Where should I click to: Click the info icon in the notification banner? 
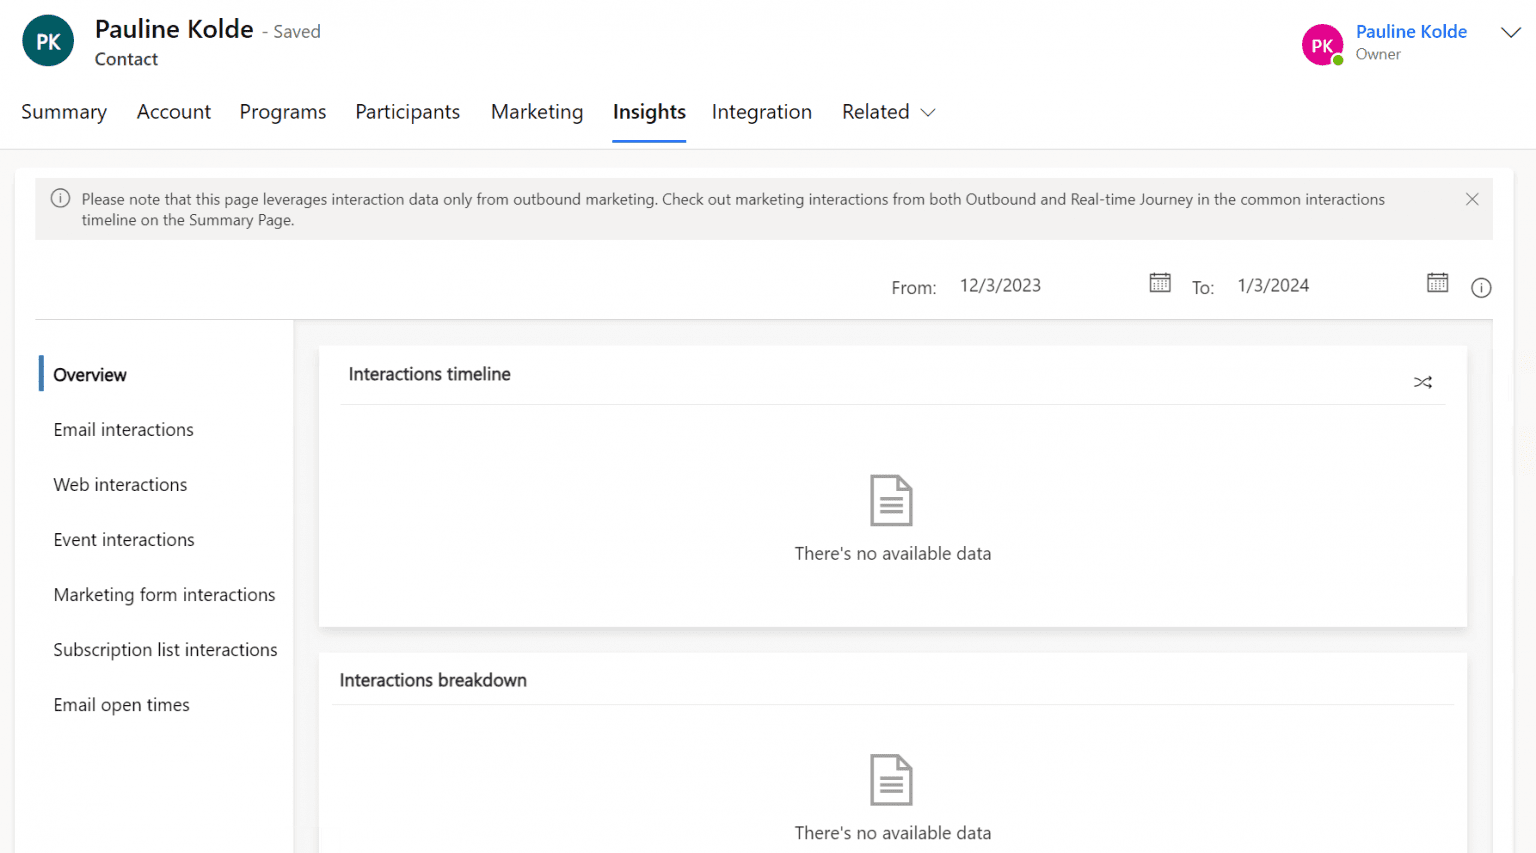(x=60, y=198)
